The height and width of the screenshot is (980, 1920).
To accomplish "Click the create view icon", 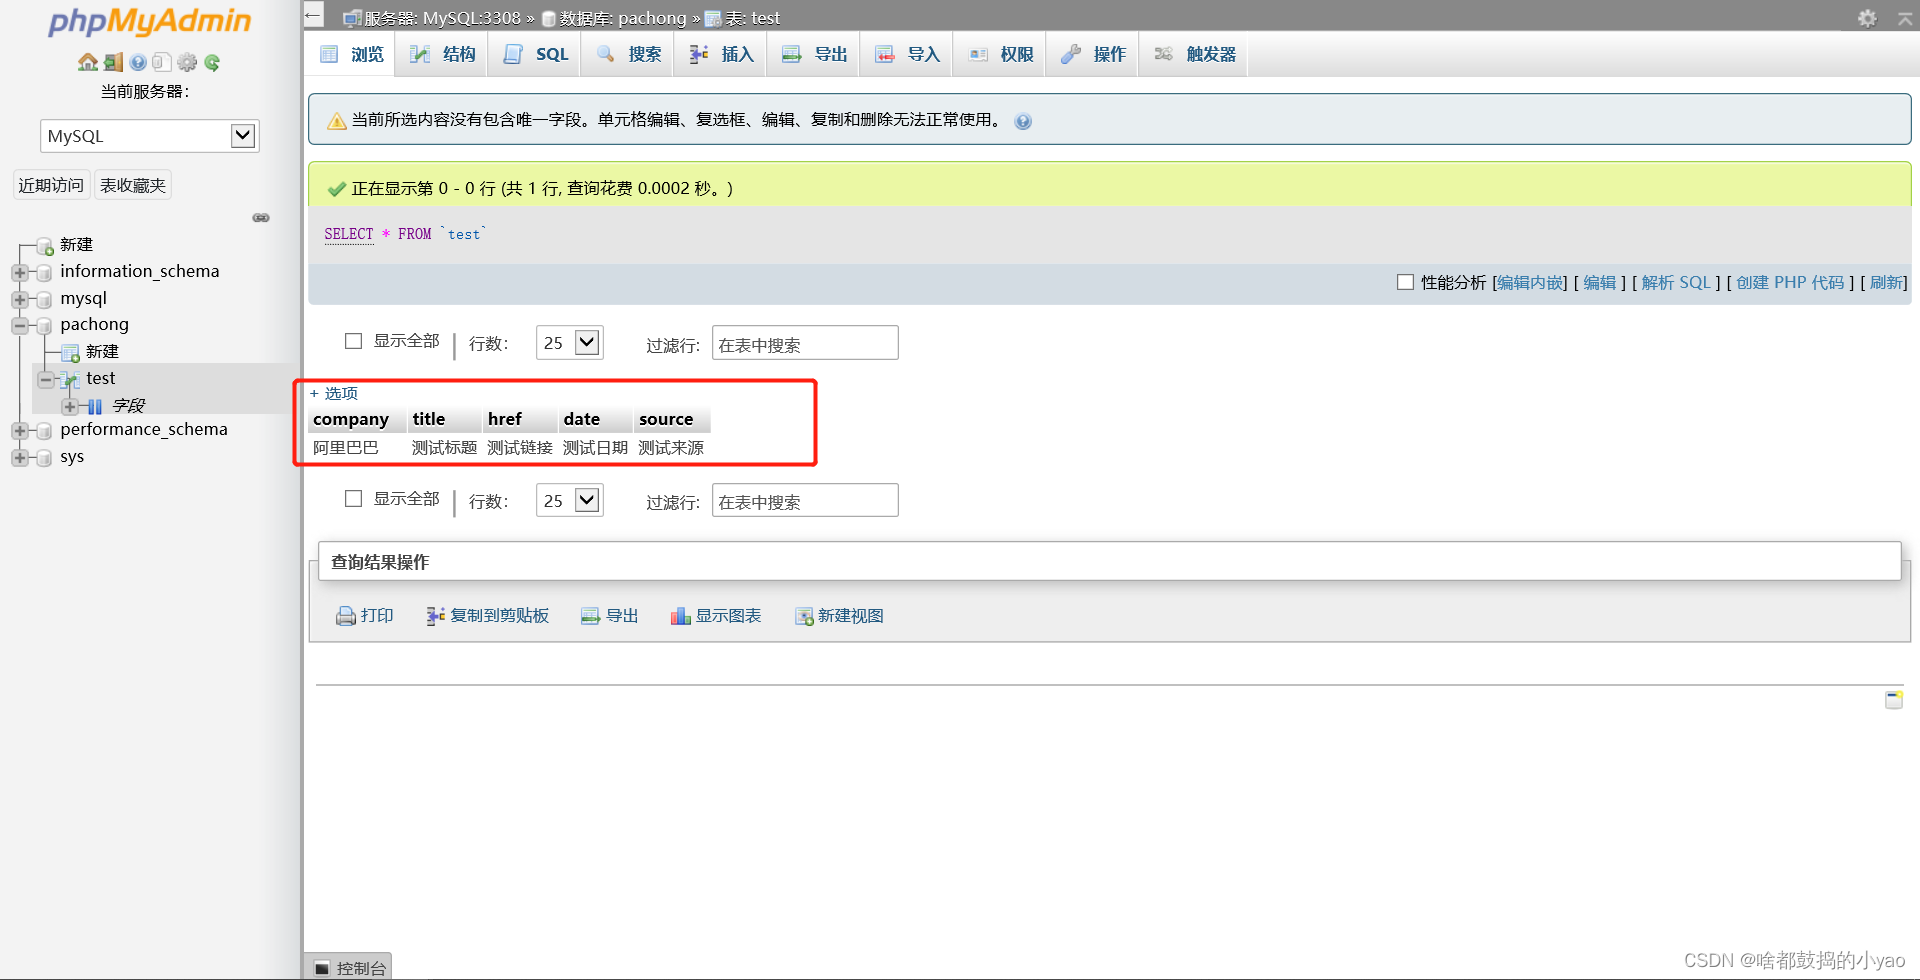I will (804, 616).
